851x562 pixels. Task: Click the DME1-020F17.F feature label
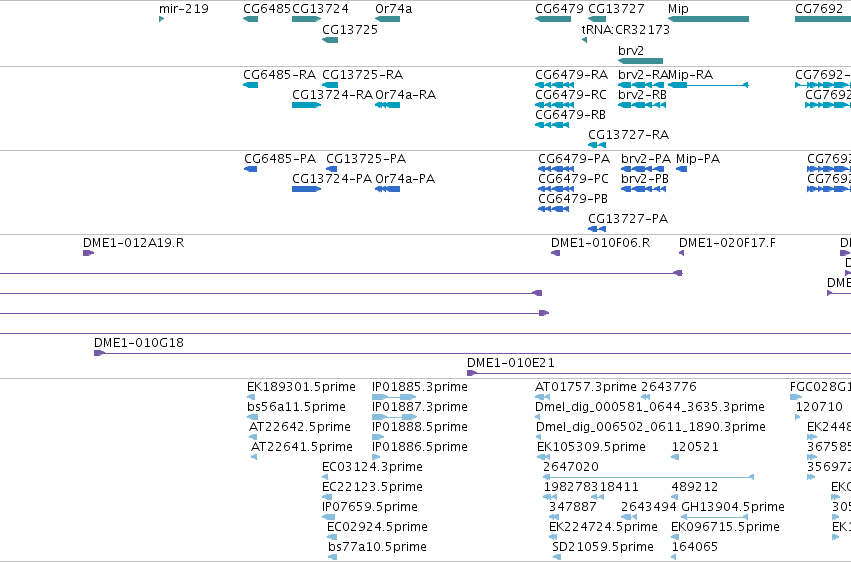coord(727,242)
